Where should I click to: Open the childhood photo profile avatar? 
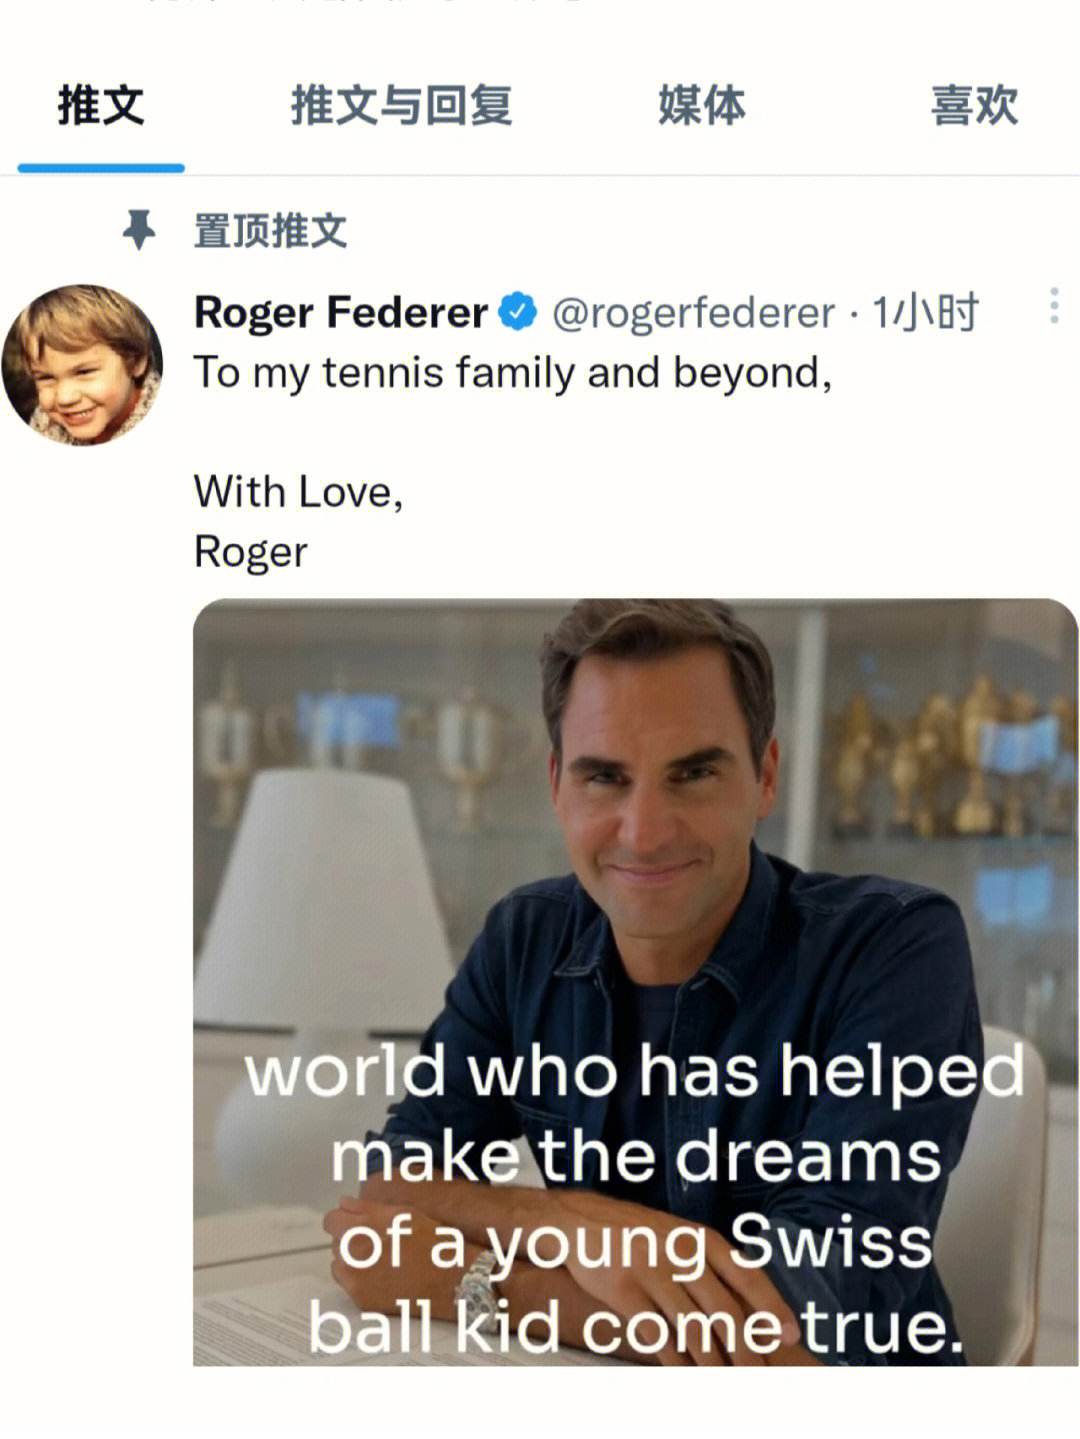82,366
